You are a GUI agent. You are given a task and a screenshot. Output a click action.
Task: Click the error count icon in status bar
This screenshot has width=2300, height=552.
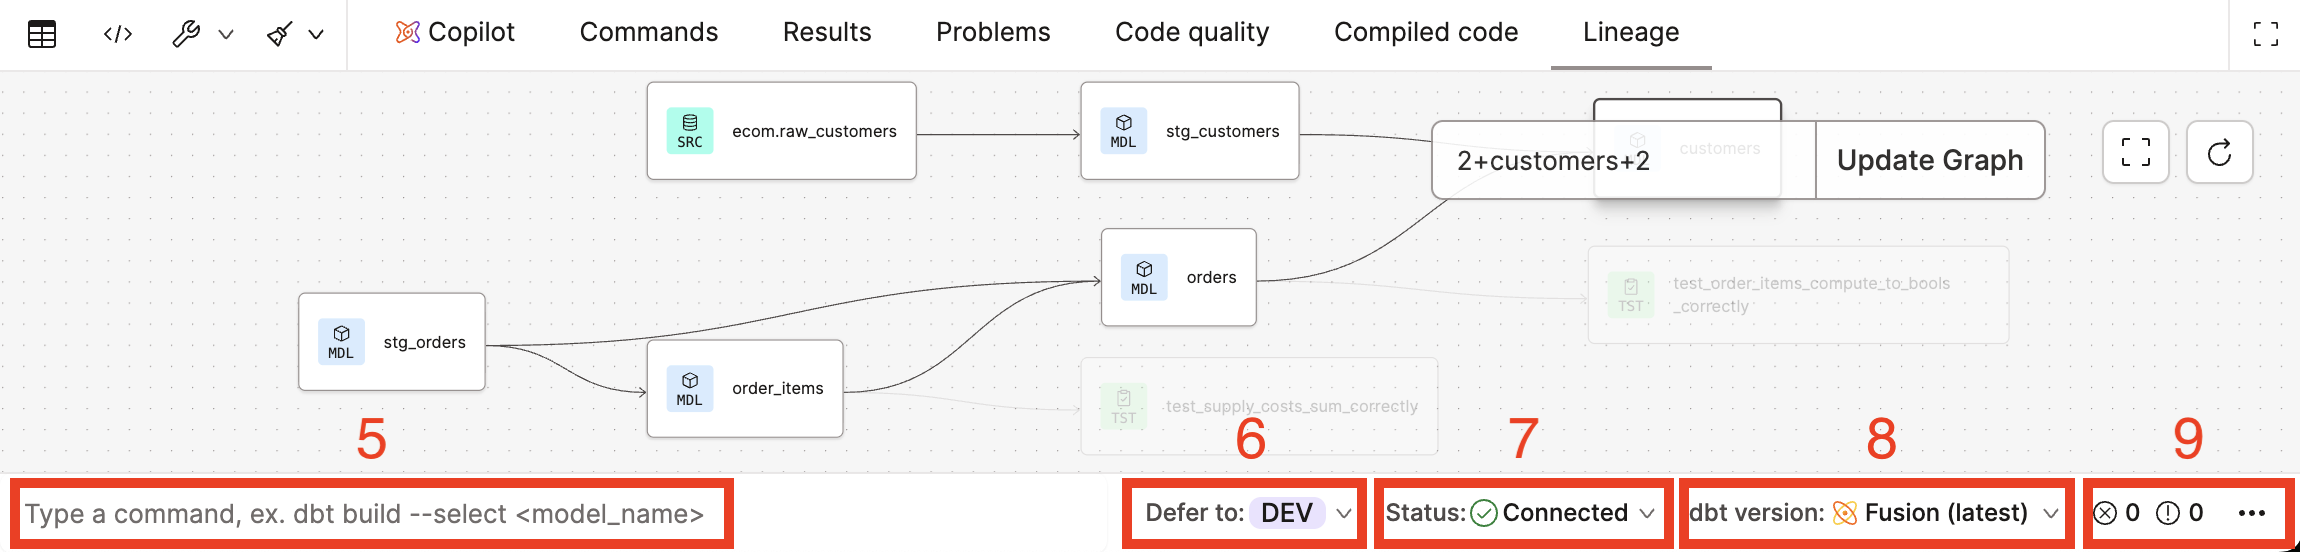click(2105, 513)
